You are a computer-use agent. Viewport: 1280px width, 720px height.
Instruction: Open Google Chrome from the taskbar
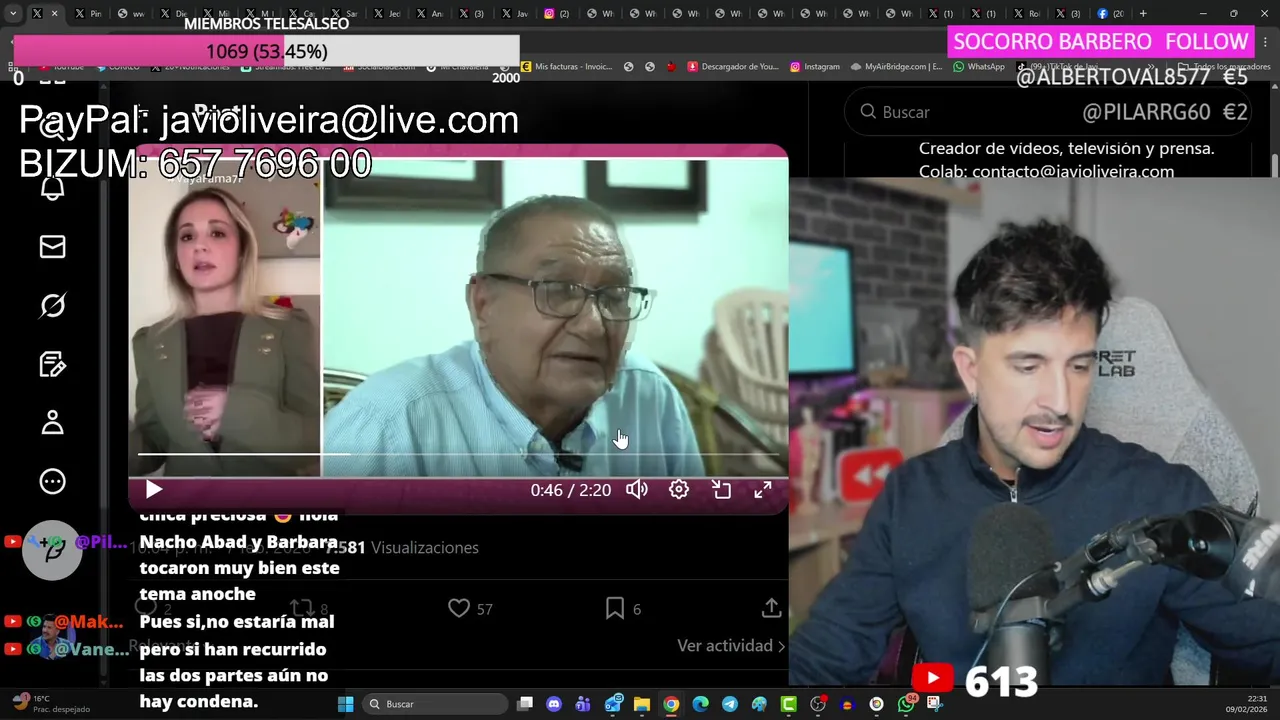(x=671, y=704)
